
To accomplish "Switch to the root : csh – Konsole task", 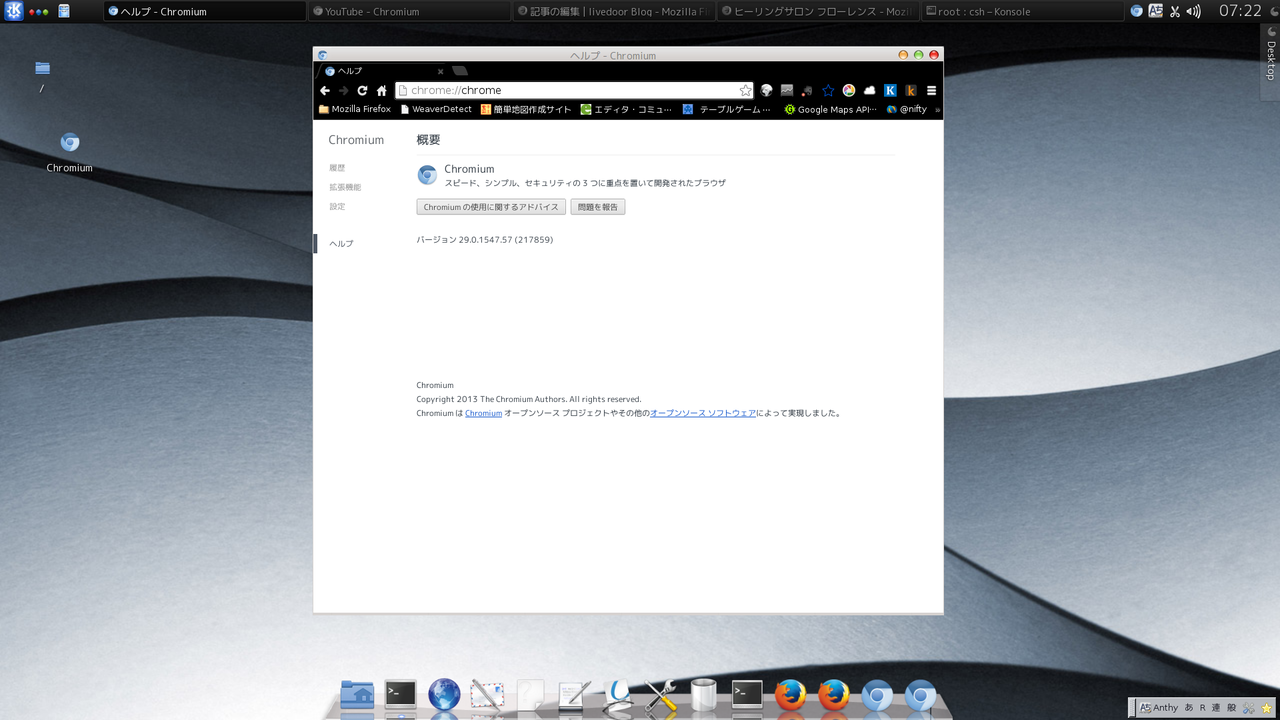I will (1022, 12).
